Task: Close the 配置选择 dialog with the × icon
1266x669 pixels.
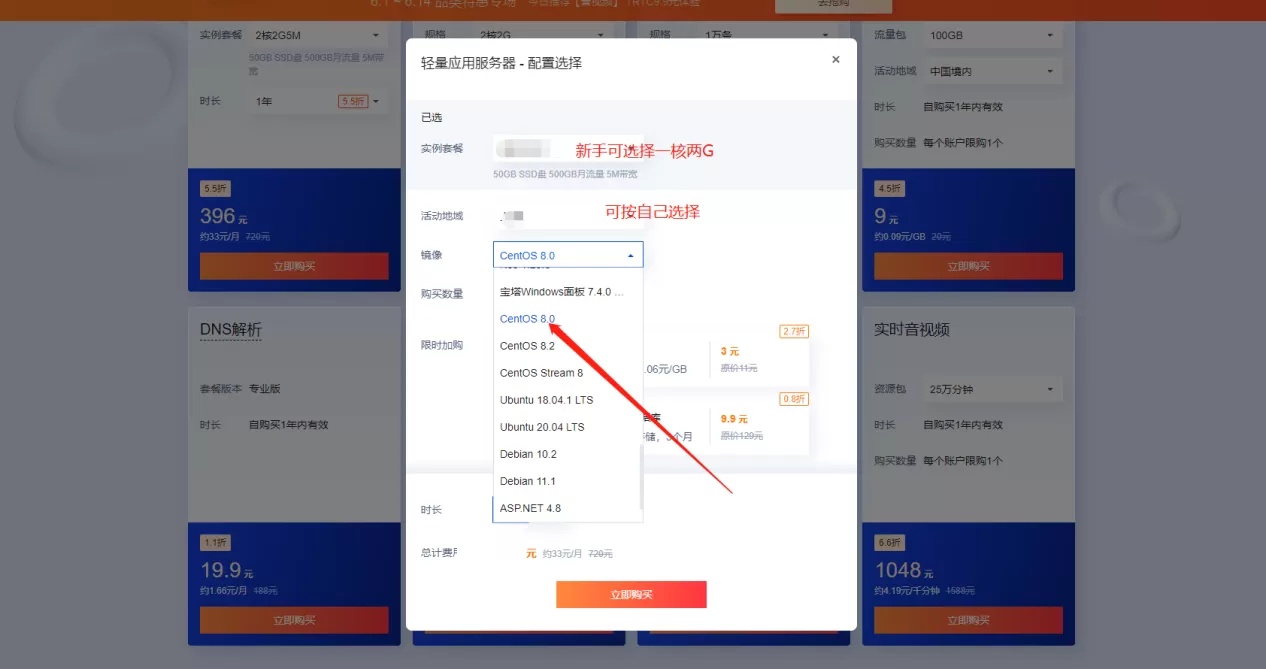Action: point(836,60)
